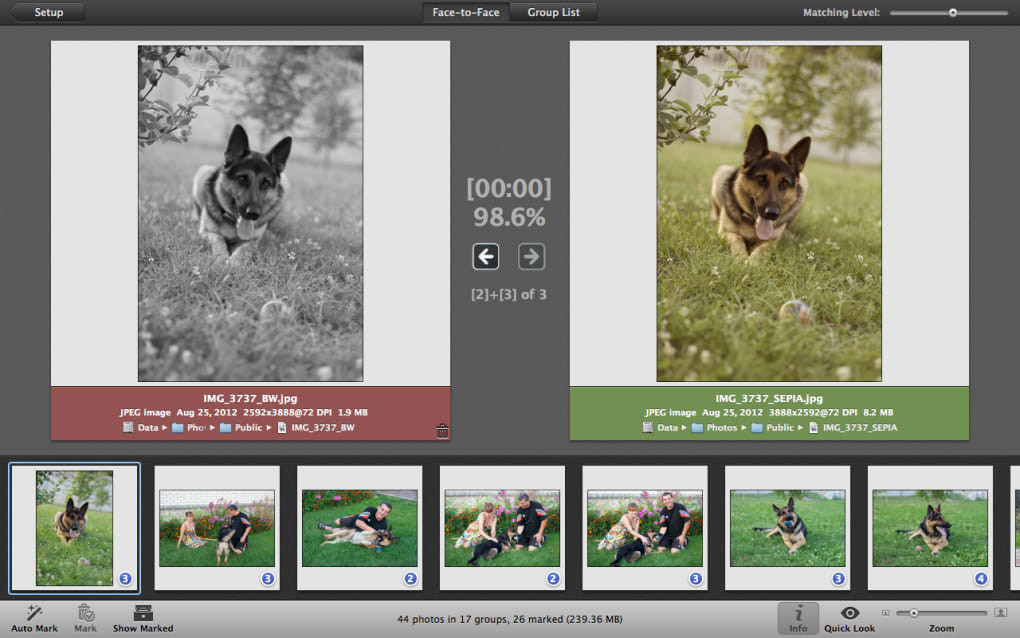
Task: Select the black and white dog photo
Action: click(250, 213)
